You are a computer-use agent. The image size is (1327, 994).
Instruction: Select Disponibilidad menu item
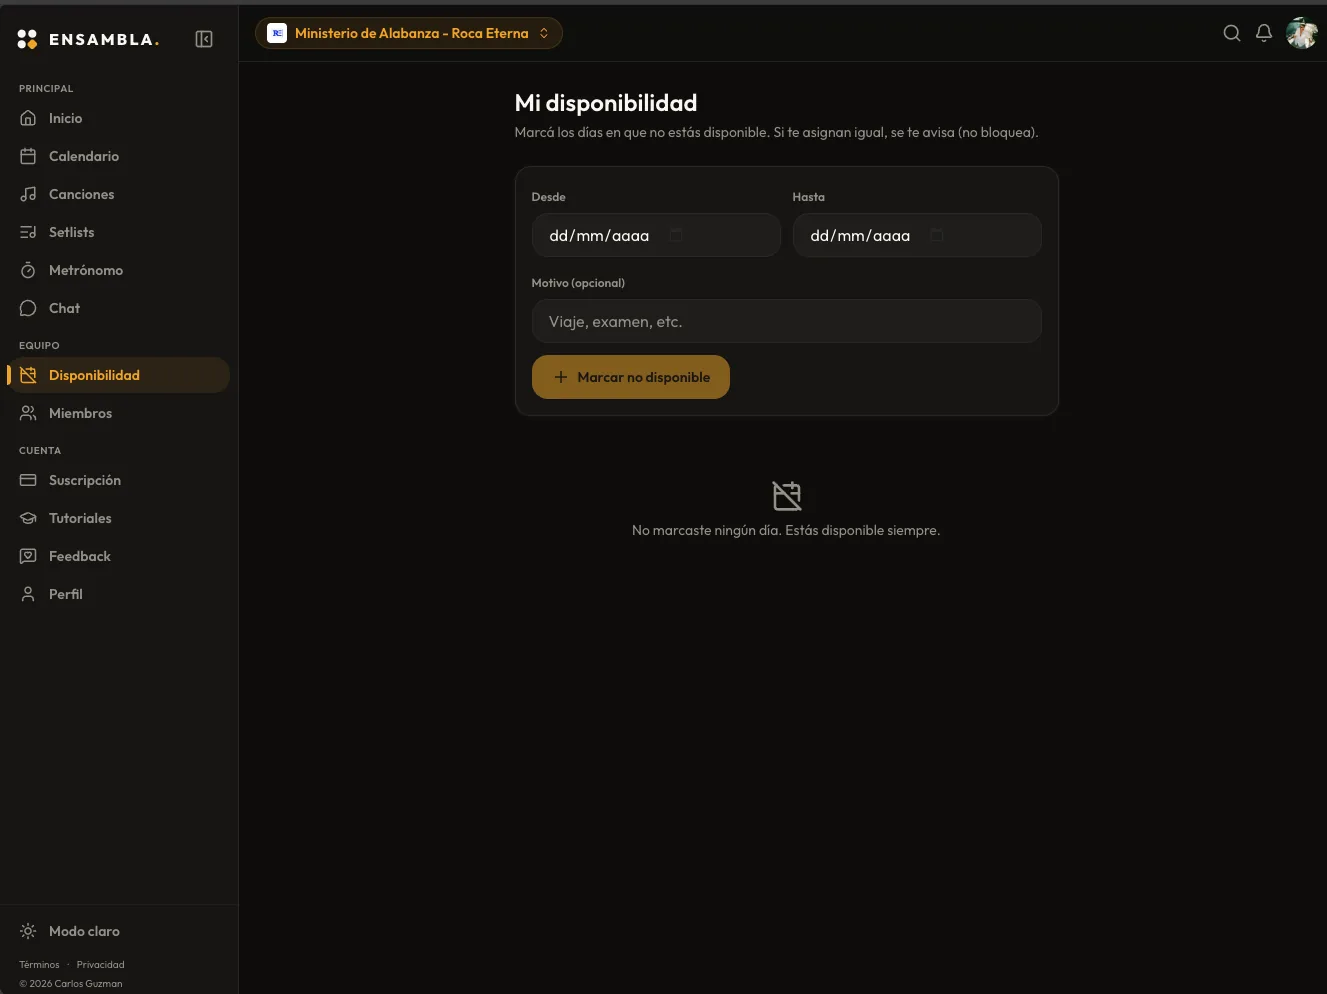tap(119, 375)
